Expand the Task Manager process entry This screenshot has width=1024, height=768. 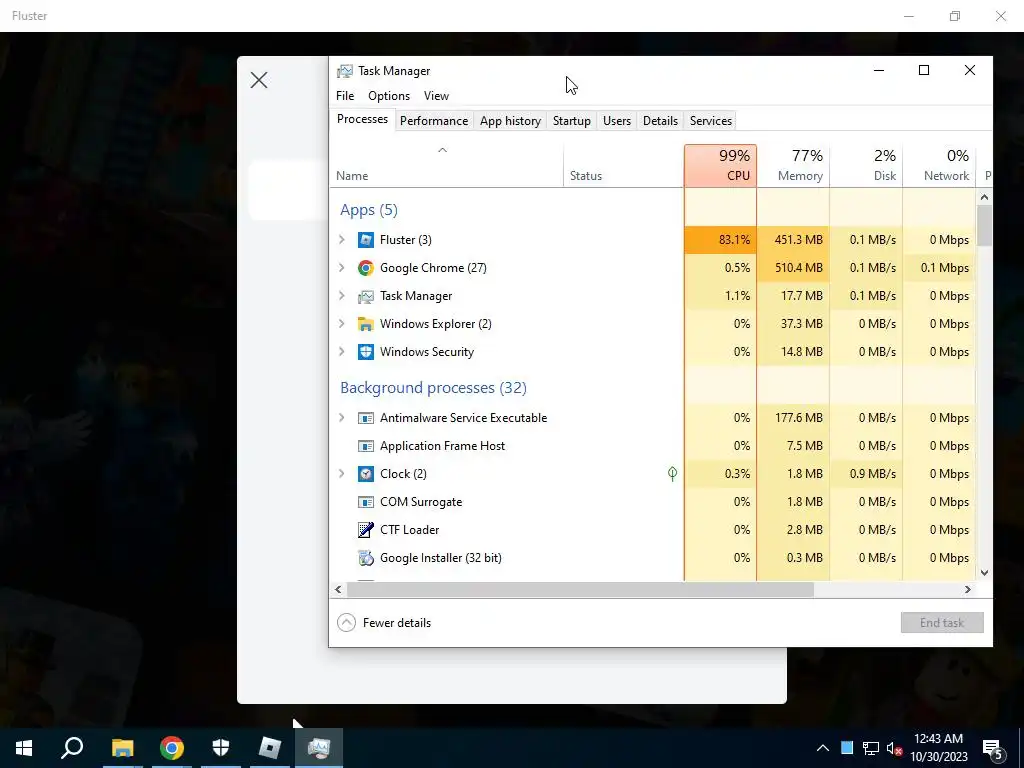pos(342,296)
